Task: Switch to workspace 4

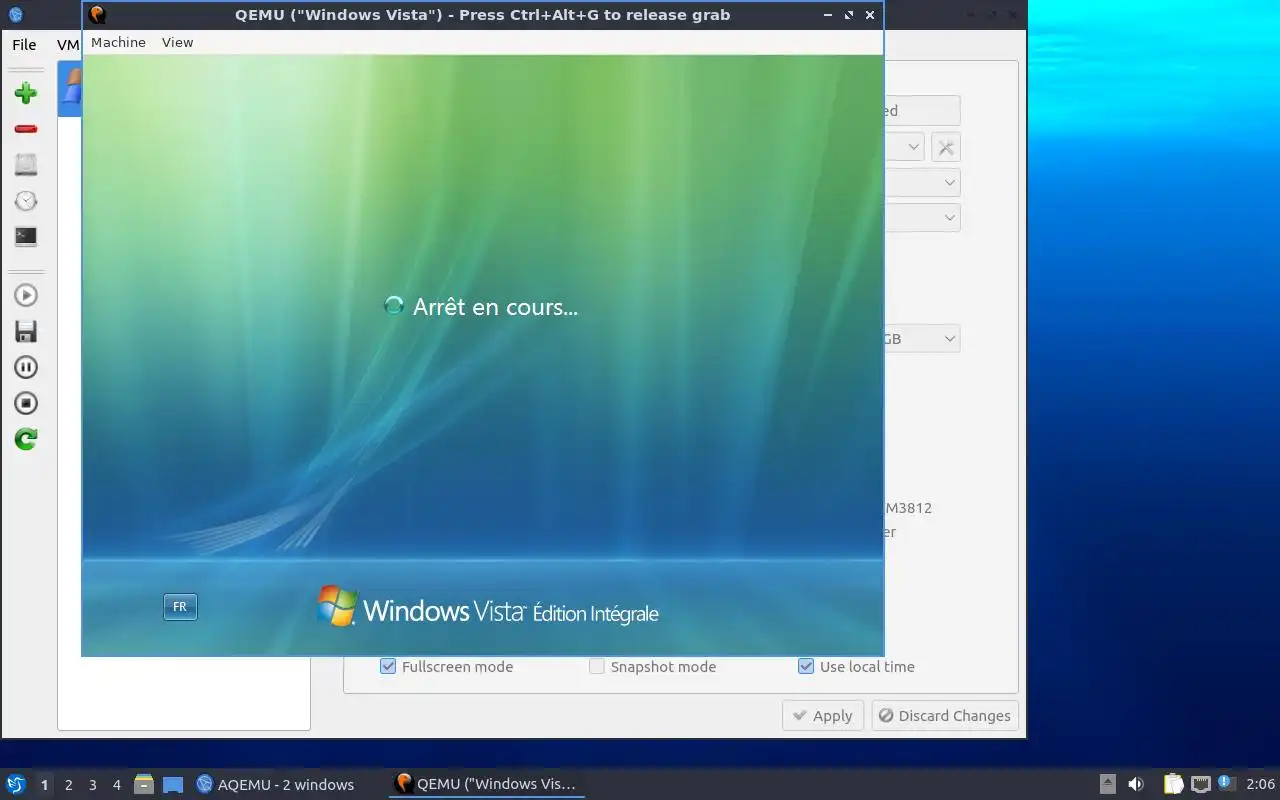Action: [116, 785]
